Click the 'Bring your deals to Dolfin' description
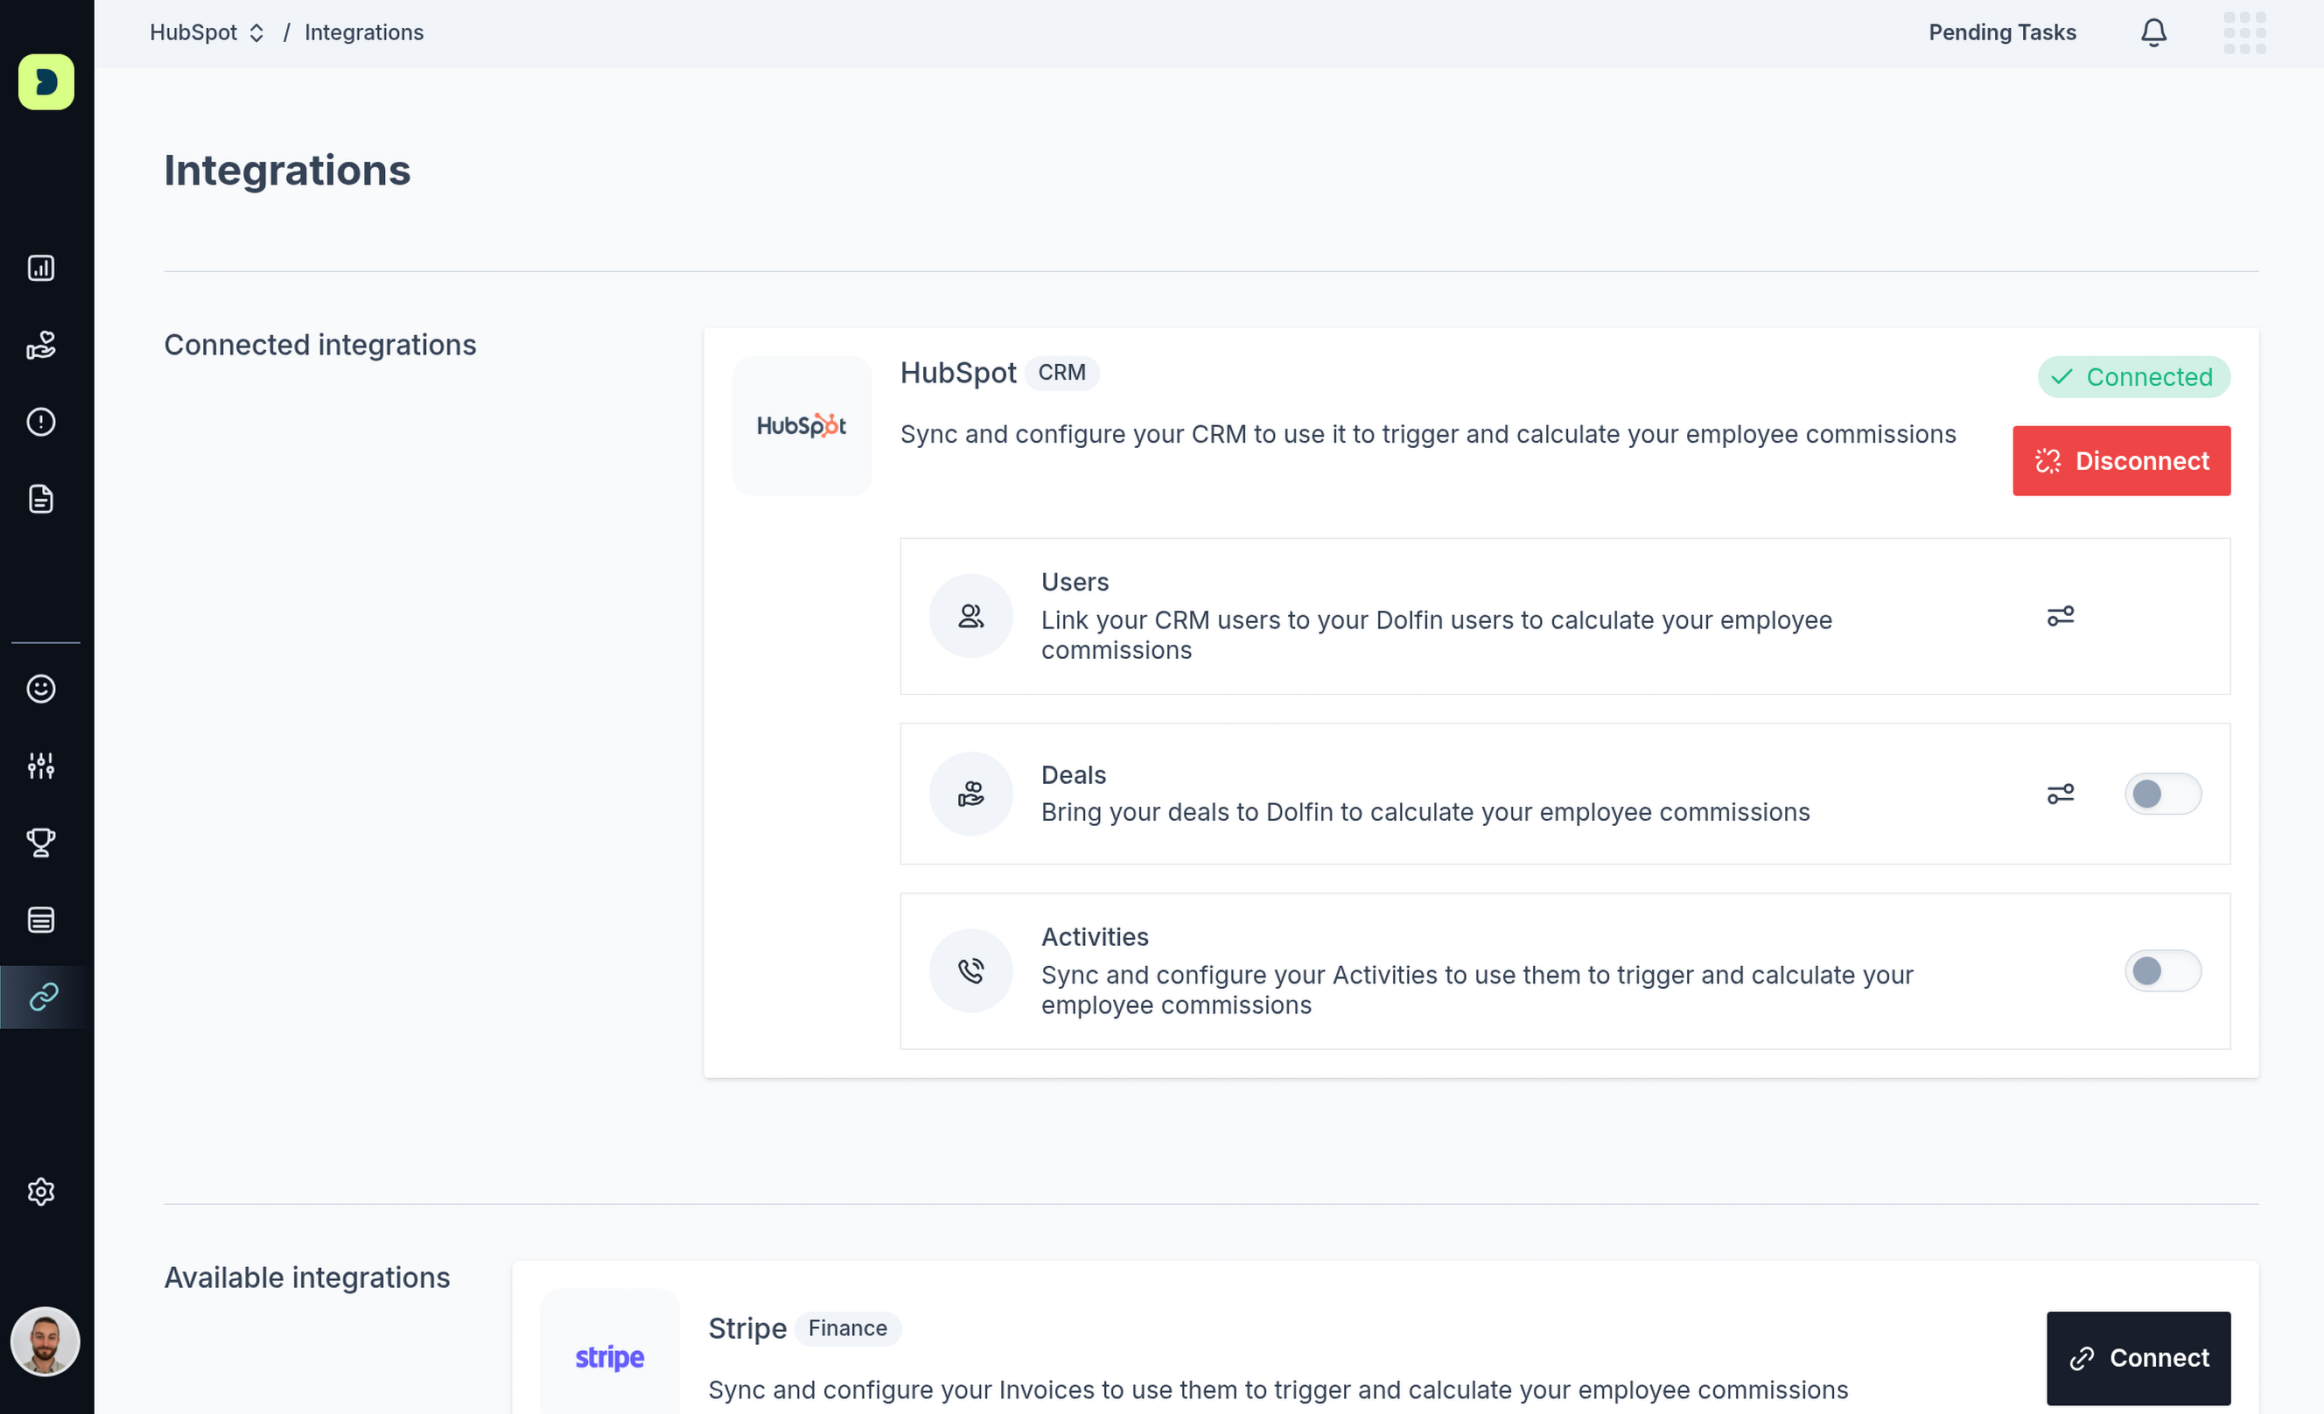The height and width of the screenshot is (1414, 2324). [1425, 812]
